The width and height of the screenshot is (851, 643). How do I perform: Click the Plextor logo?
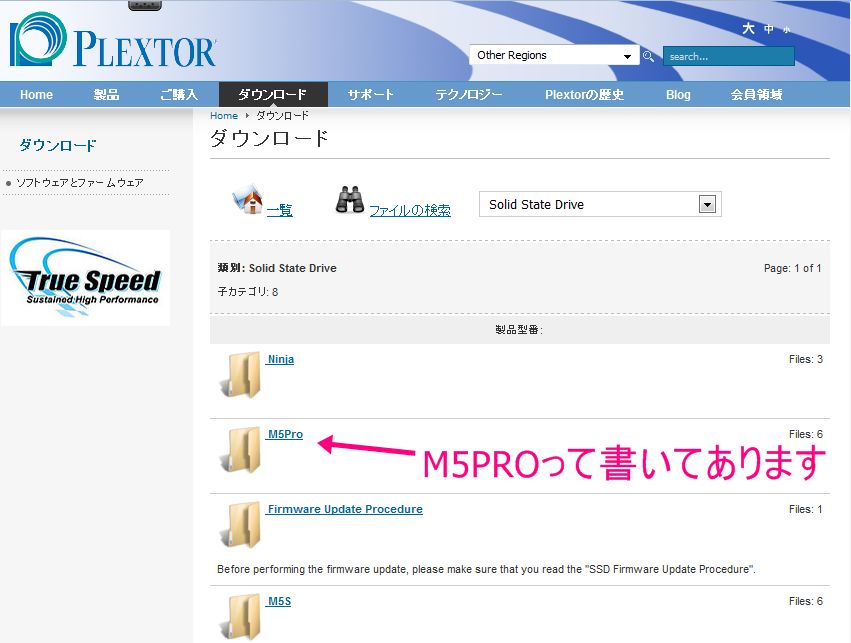point(113,40)
